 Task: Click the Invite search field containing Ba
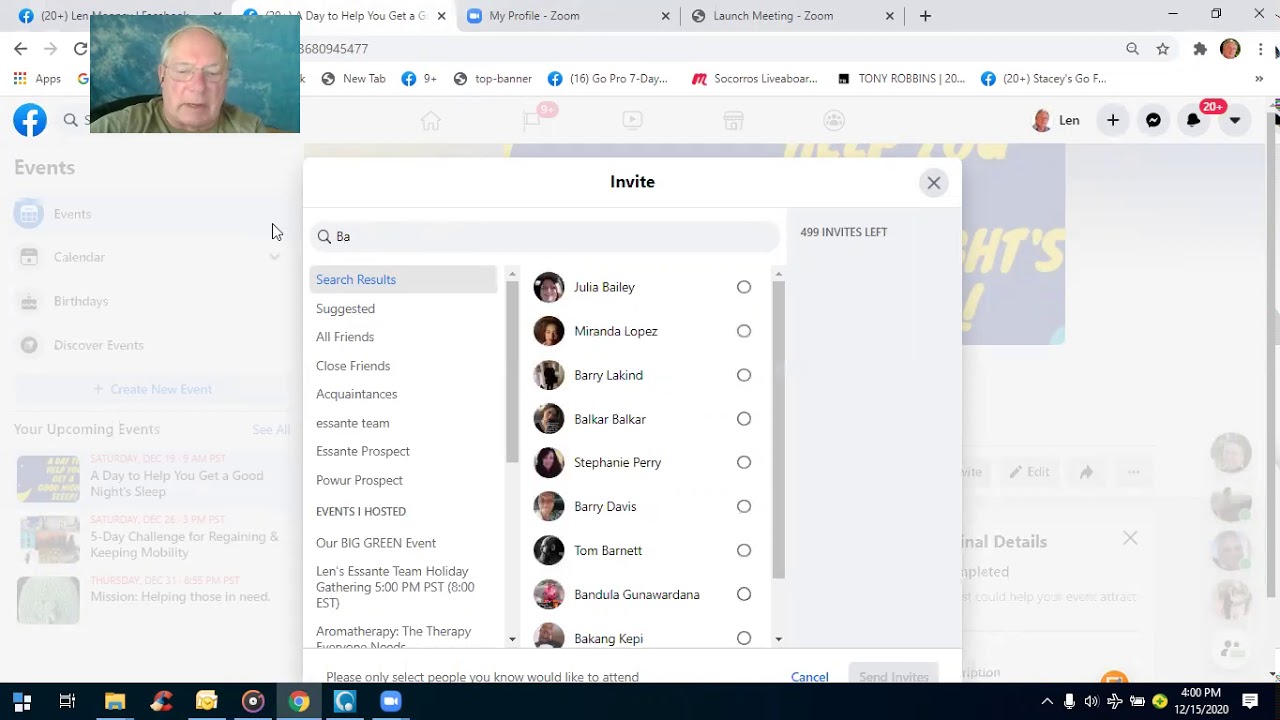tap(545, 236)
